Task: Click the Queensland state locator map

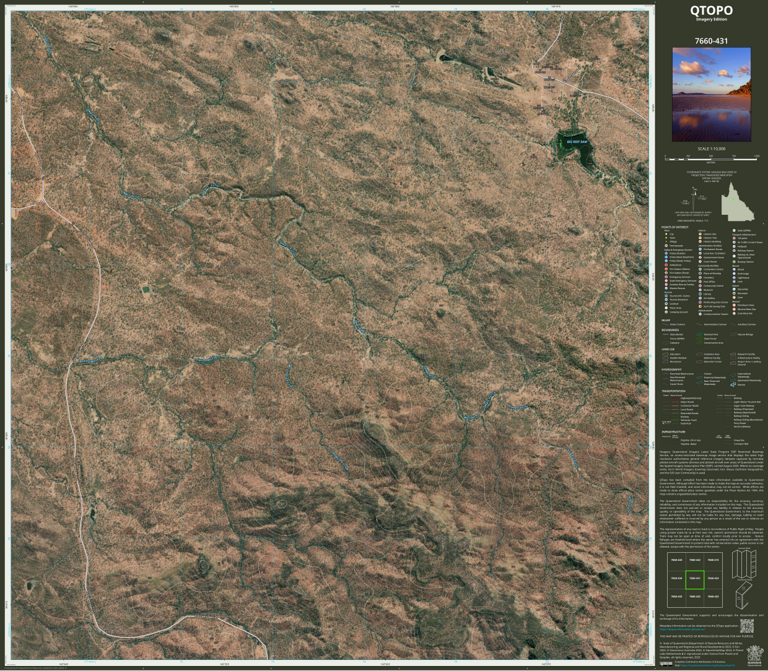Action: tap(737, 202)
